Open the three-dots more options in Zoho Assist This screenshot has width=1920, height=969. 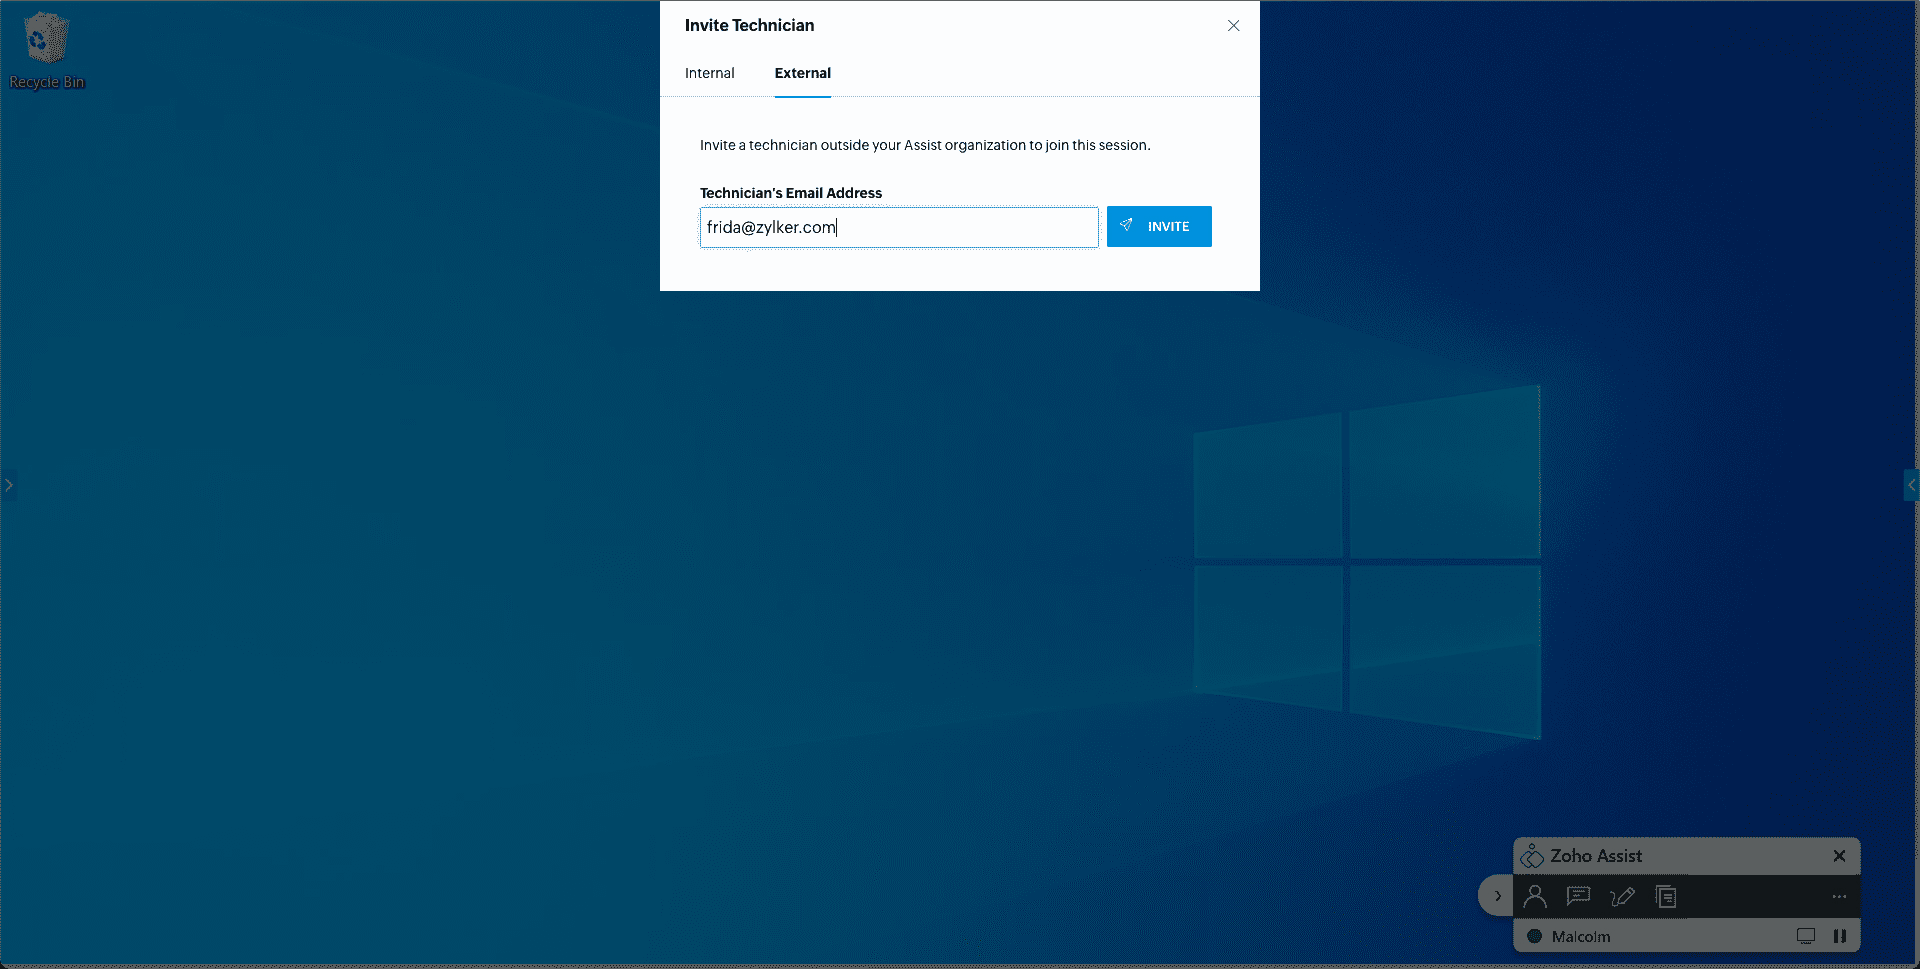coord(1839,897)
